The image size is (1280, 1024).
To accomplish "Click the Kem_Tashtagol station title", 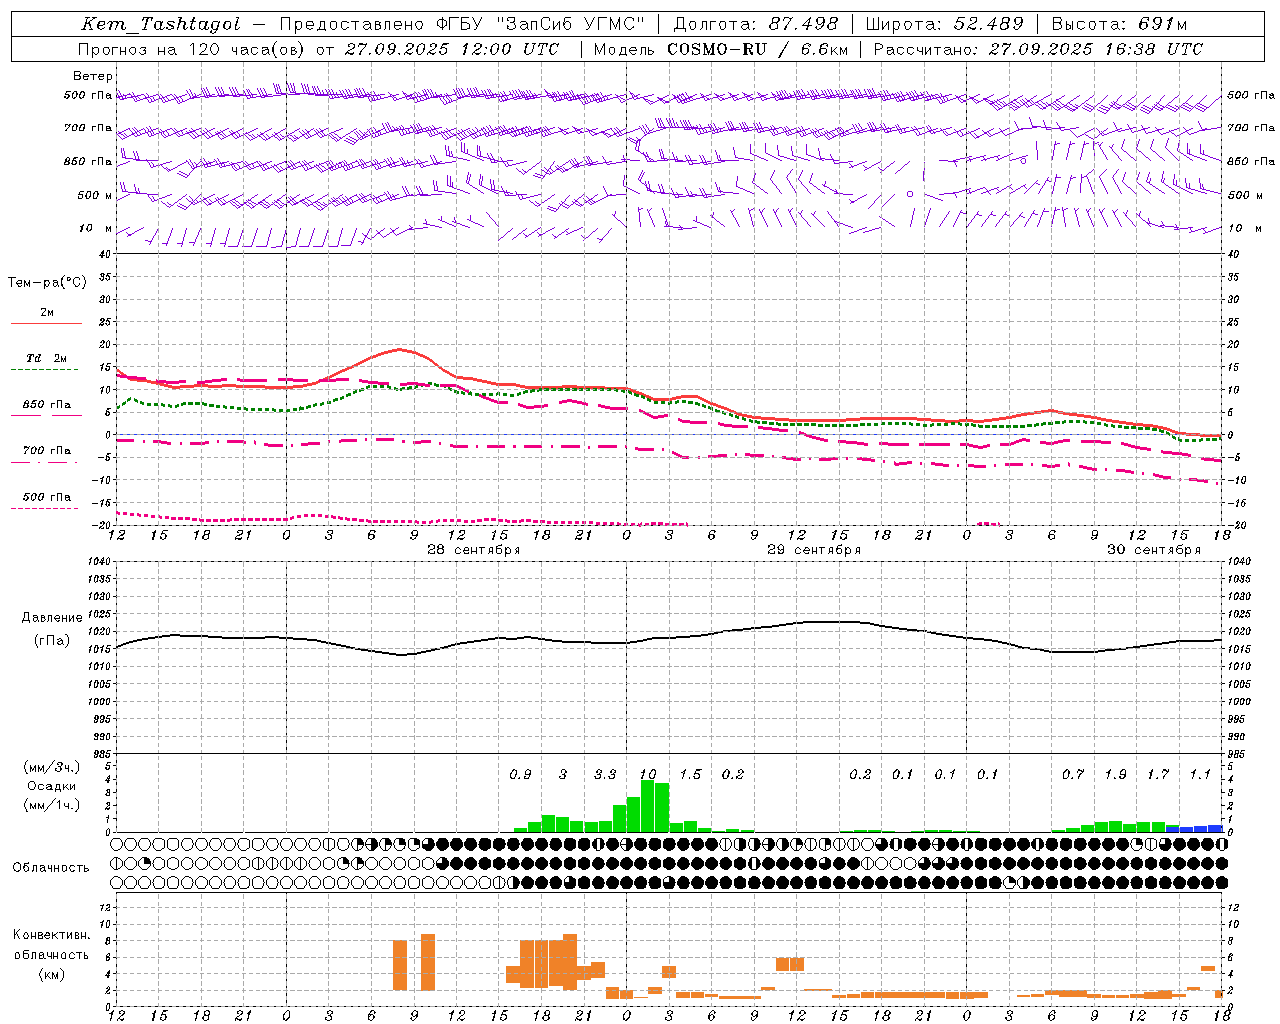I will (x=160, y=24).
